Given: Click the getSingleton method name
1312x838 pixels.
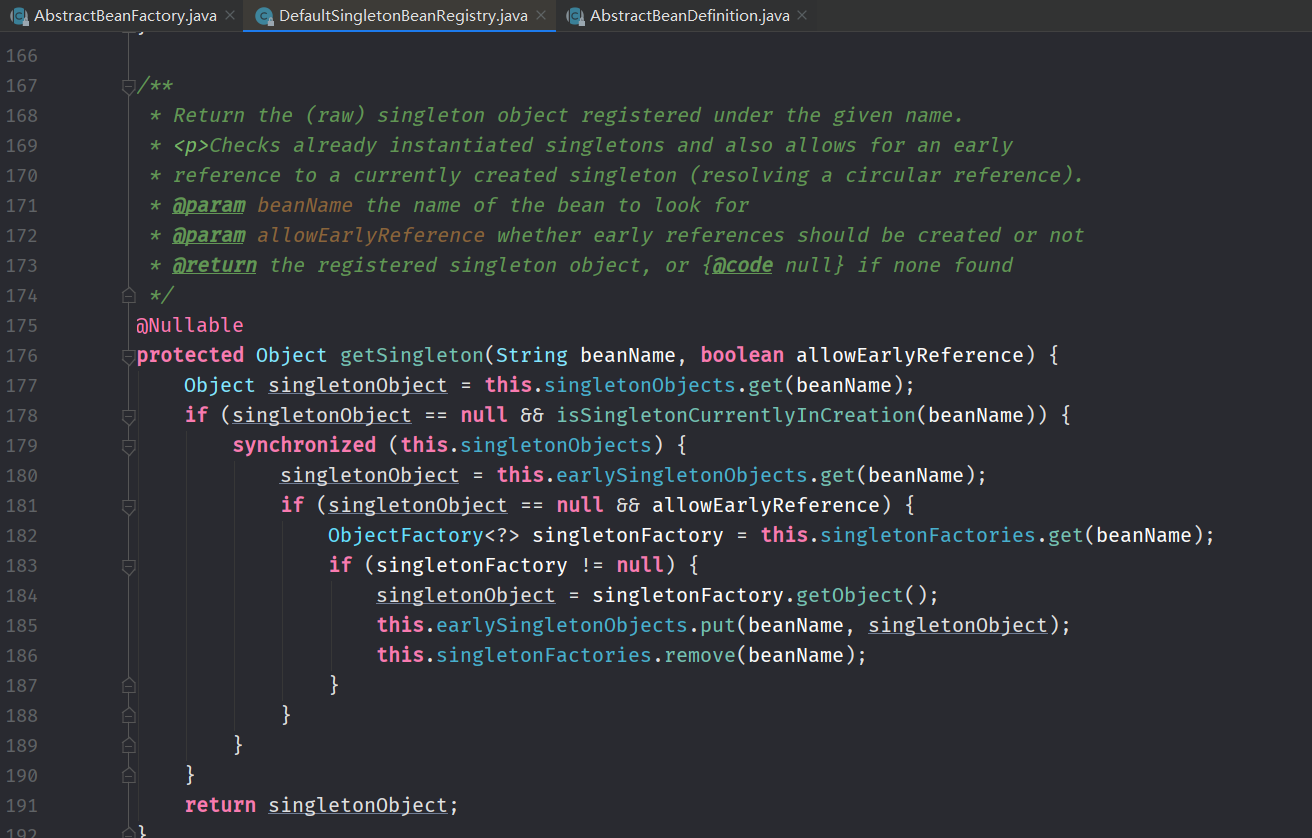Looking at the screenshot, I should (x=412, y=355).
